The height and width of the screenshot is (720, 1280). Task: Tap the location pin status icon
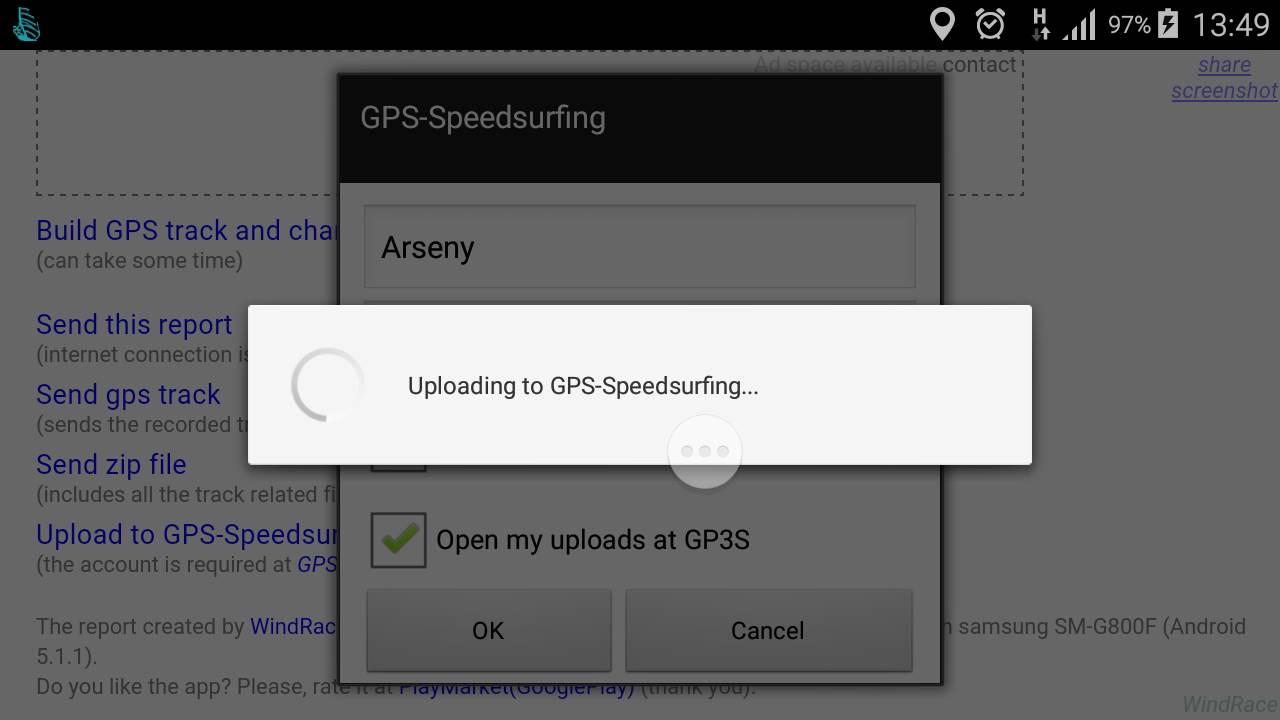point(942,24)
